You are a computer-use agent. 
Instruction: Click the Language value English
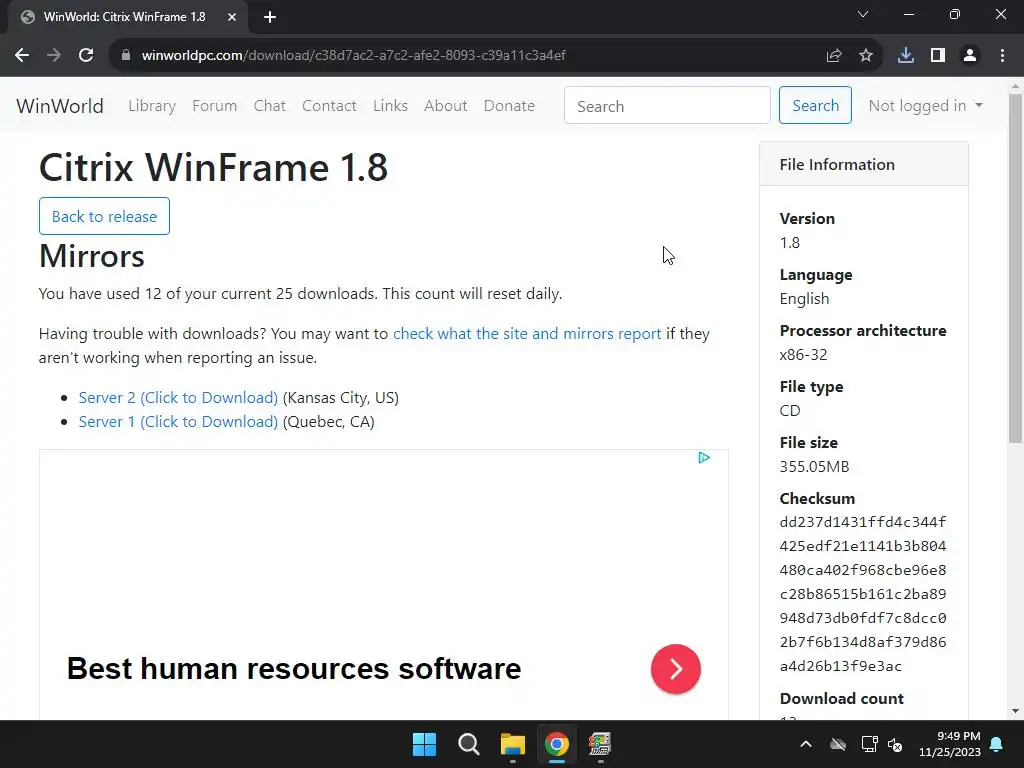pyautogui.click(x=805, y=299)
